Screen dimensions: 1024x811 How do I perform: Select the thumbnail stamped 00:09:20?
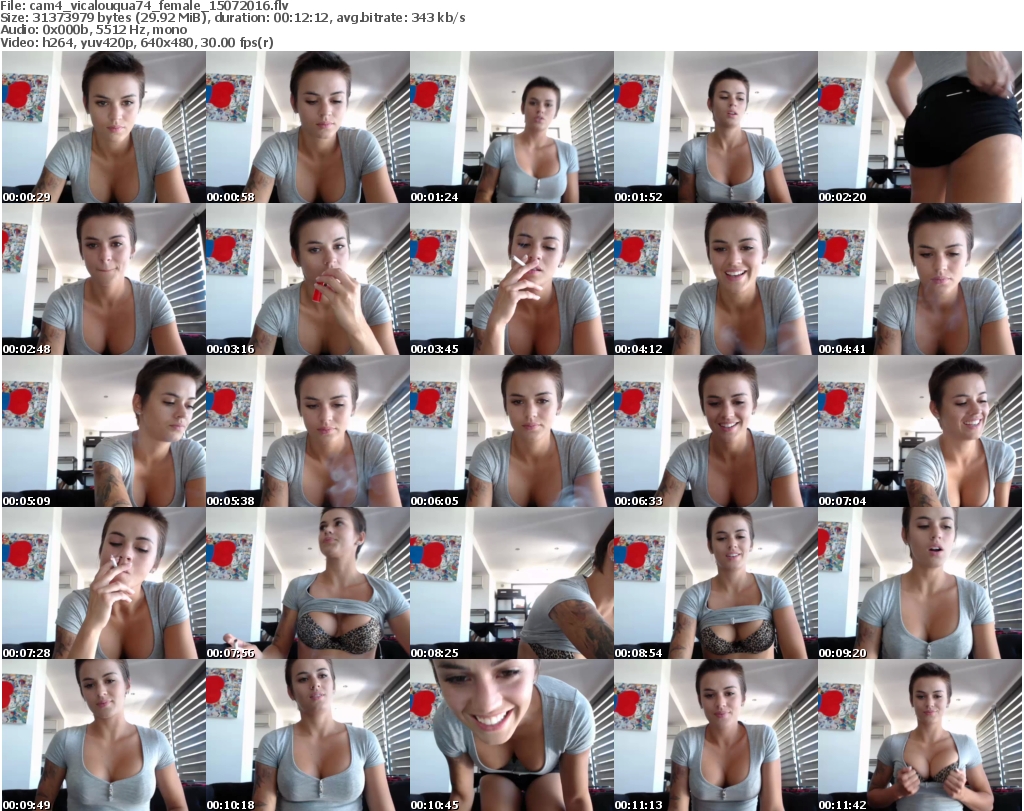coord(920,584)
